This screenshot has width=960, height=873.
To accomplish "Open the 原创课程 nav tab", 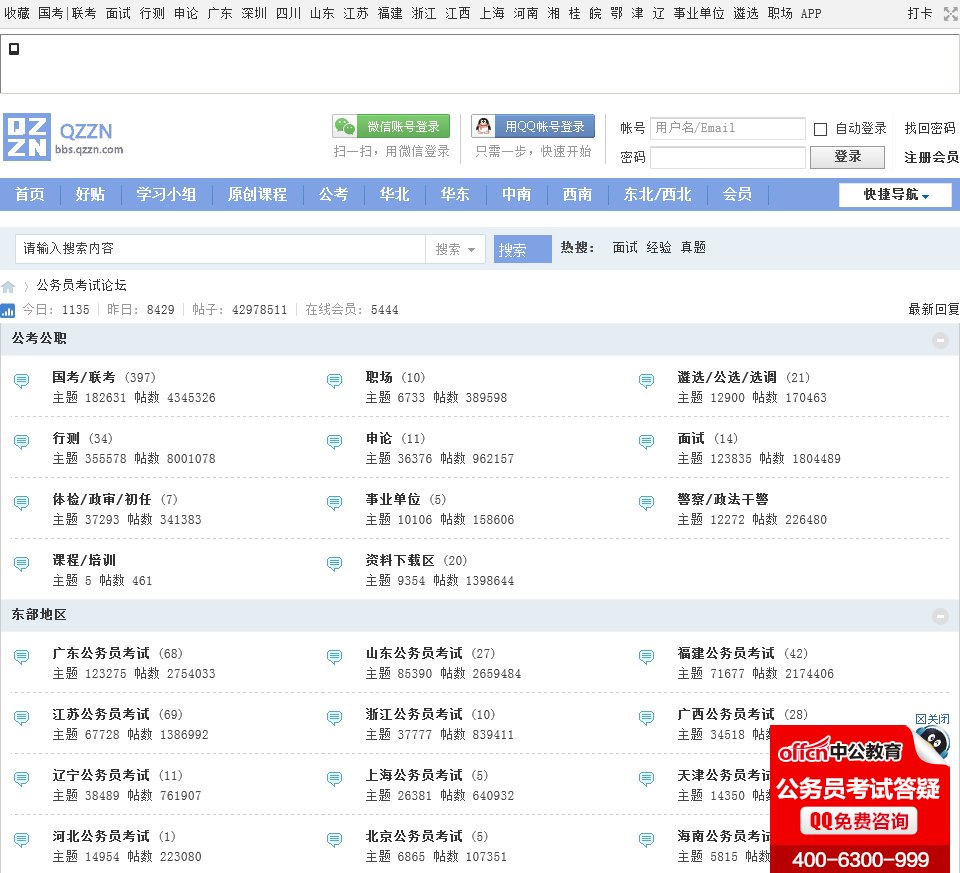I will click(258, 195).
